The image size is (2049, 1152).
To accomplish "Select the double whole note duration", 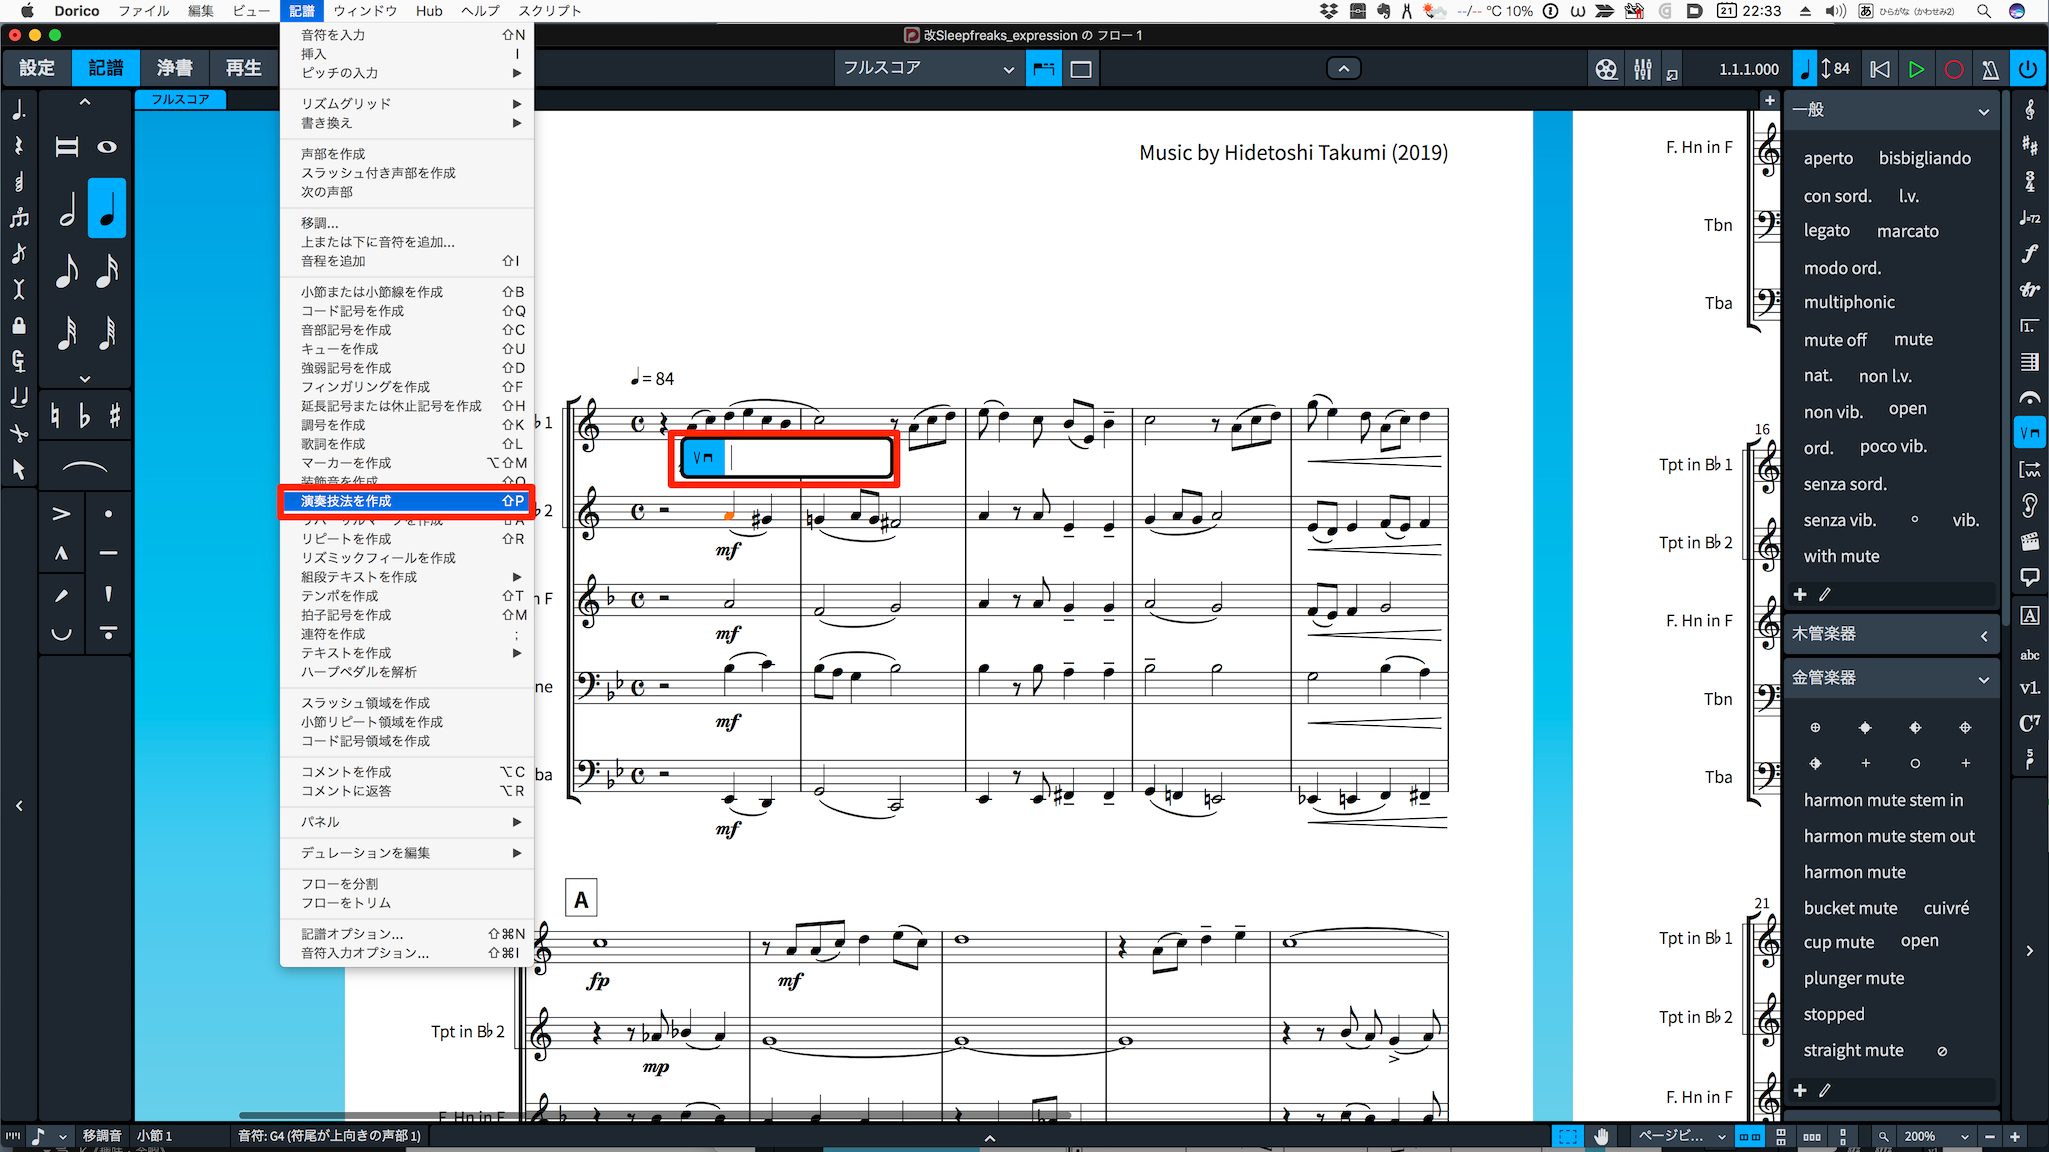I will [x=67, y=147].
